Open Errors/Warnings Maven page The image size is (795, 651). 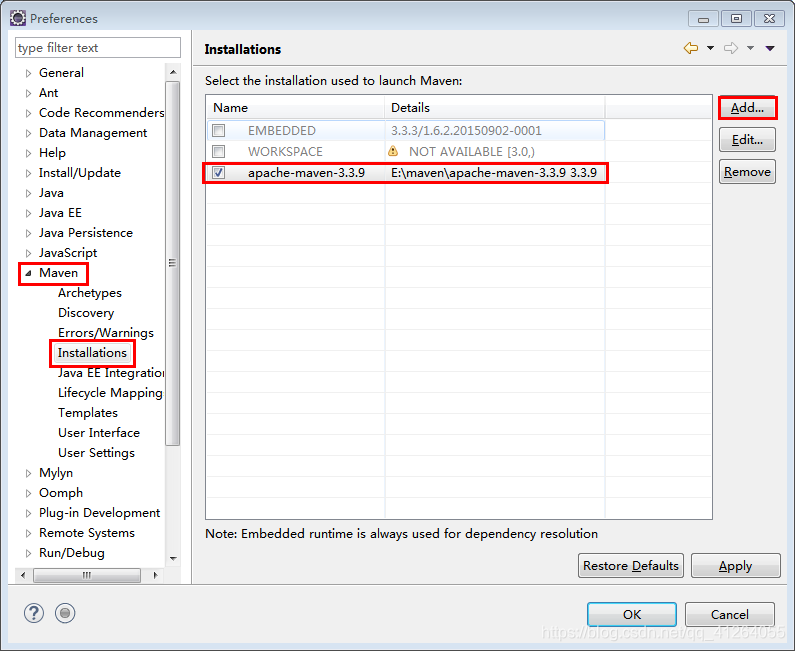[x=105, y=333]
